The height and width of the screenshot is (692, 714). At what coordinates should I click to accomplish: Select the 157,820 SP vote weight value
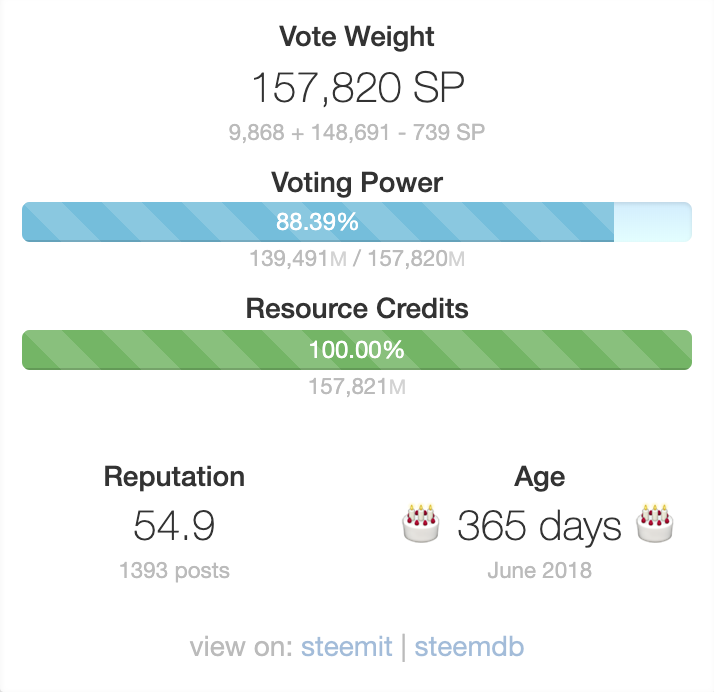pyautogui.click(x=357, y=87)
